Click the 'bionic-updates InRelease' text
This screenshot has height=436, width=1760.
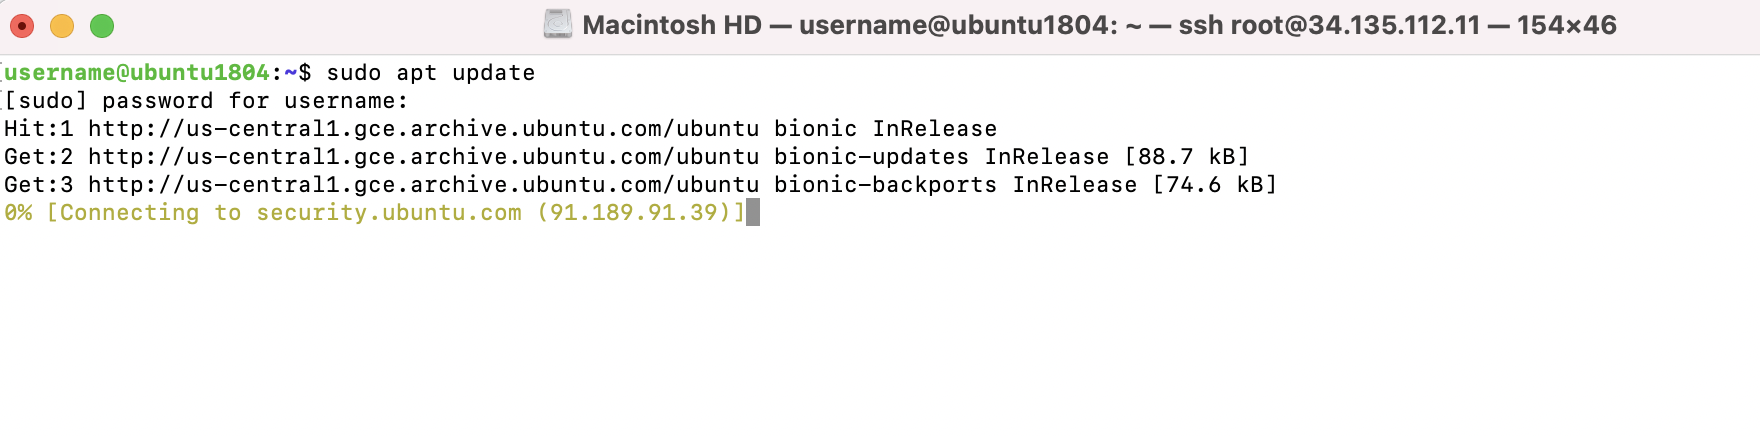click(942, 157)
